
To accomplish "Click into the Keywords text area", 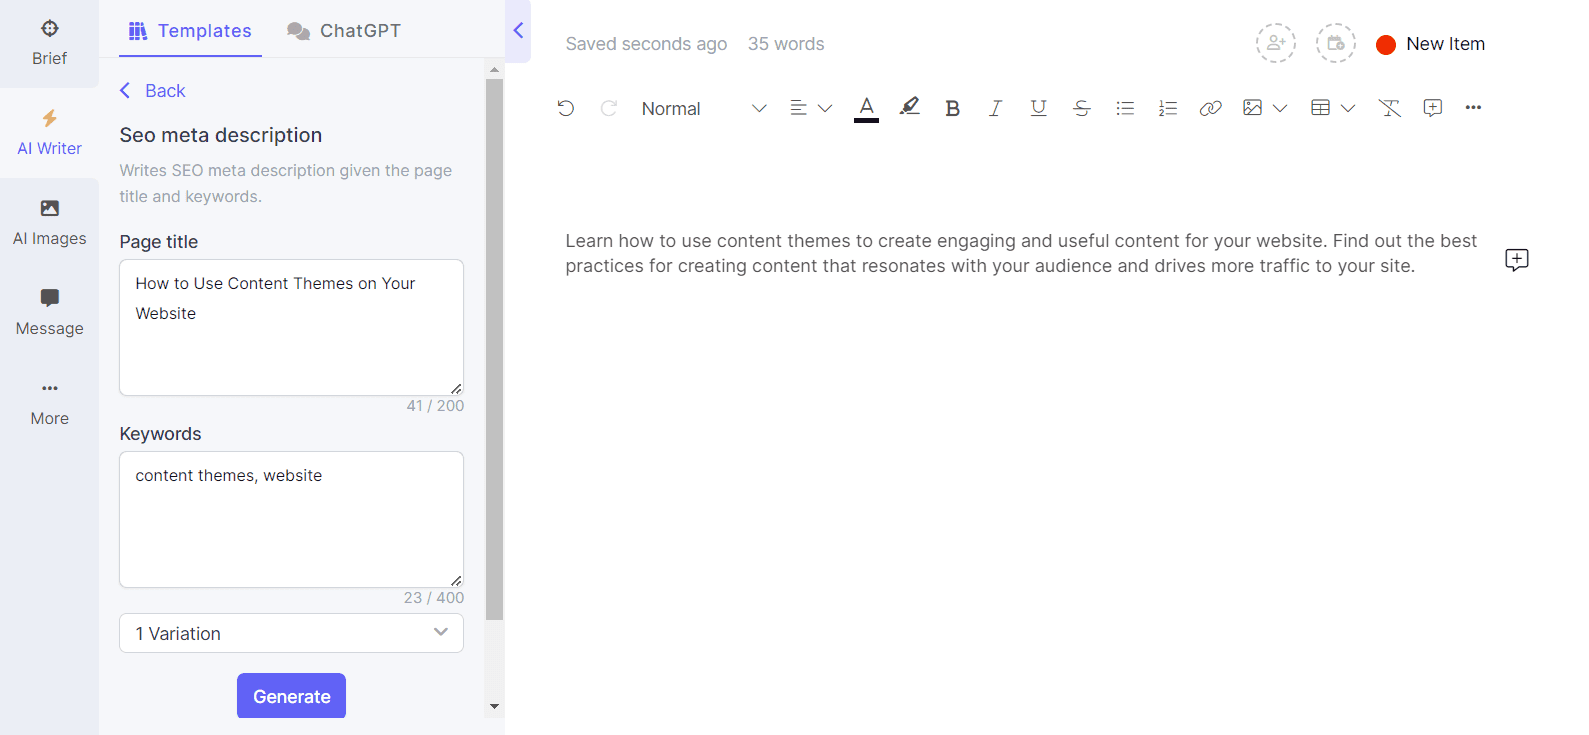I will [291, 519].
